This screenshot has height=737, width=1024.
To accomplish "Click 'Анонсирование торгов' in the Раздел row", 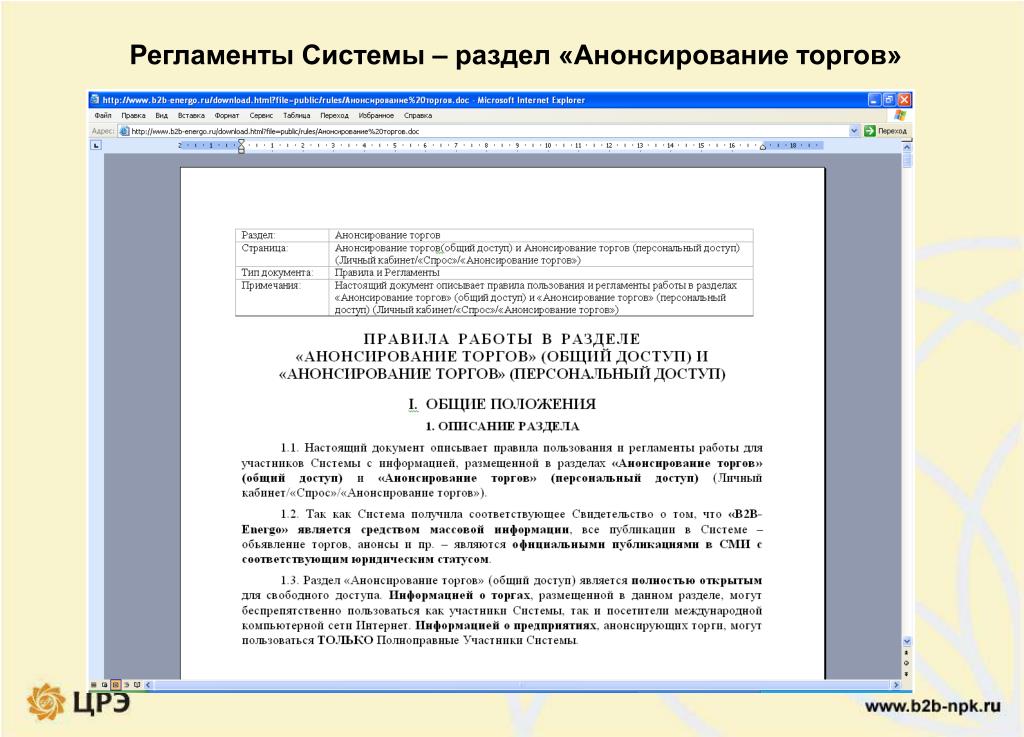I will point(387,235).
